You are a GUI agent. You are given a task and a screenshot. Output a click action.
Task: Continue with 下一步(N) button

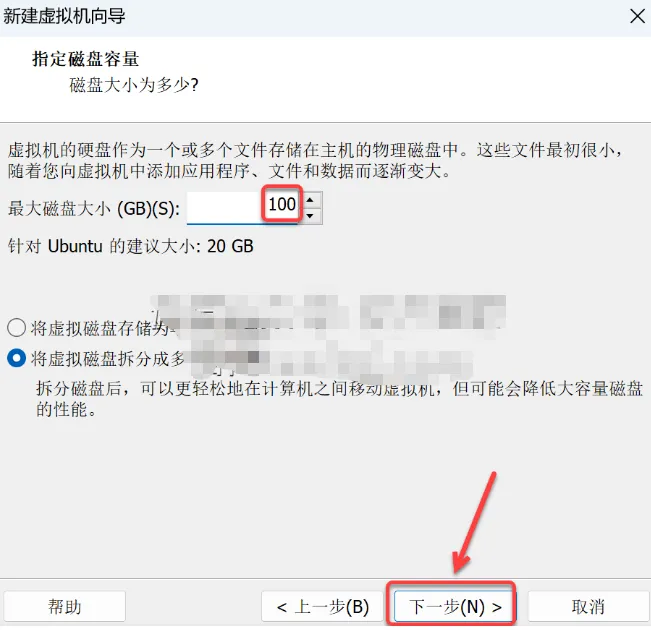pyautogui.click(x=453, y=607)
